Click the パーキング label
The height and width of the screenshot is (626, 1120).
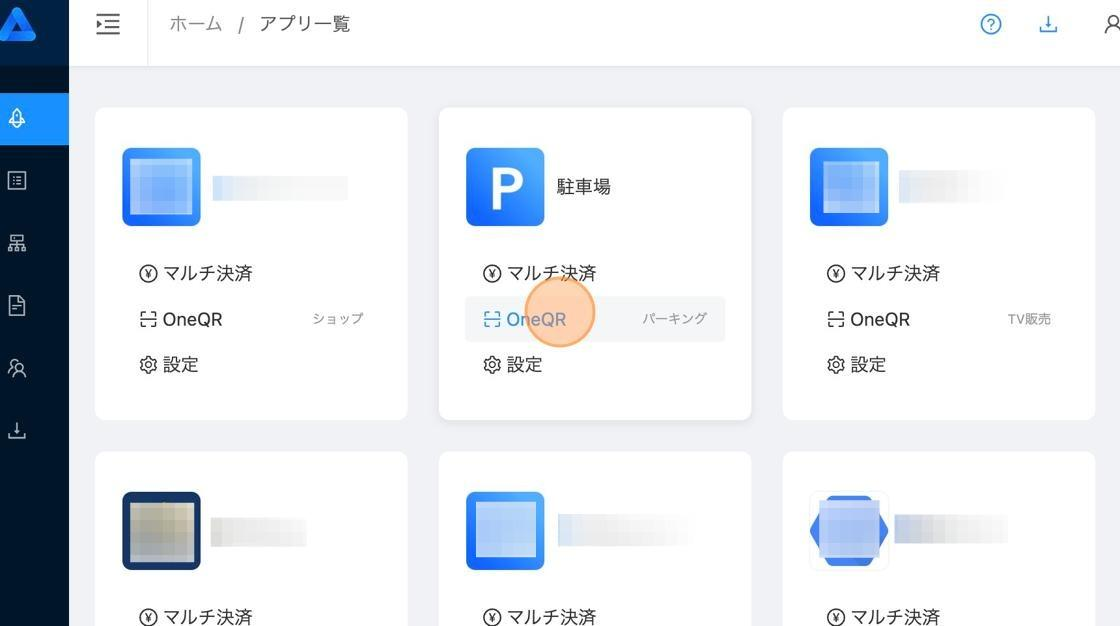click(674, 319)
